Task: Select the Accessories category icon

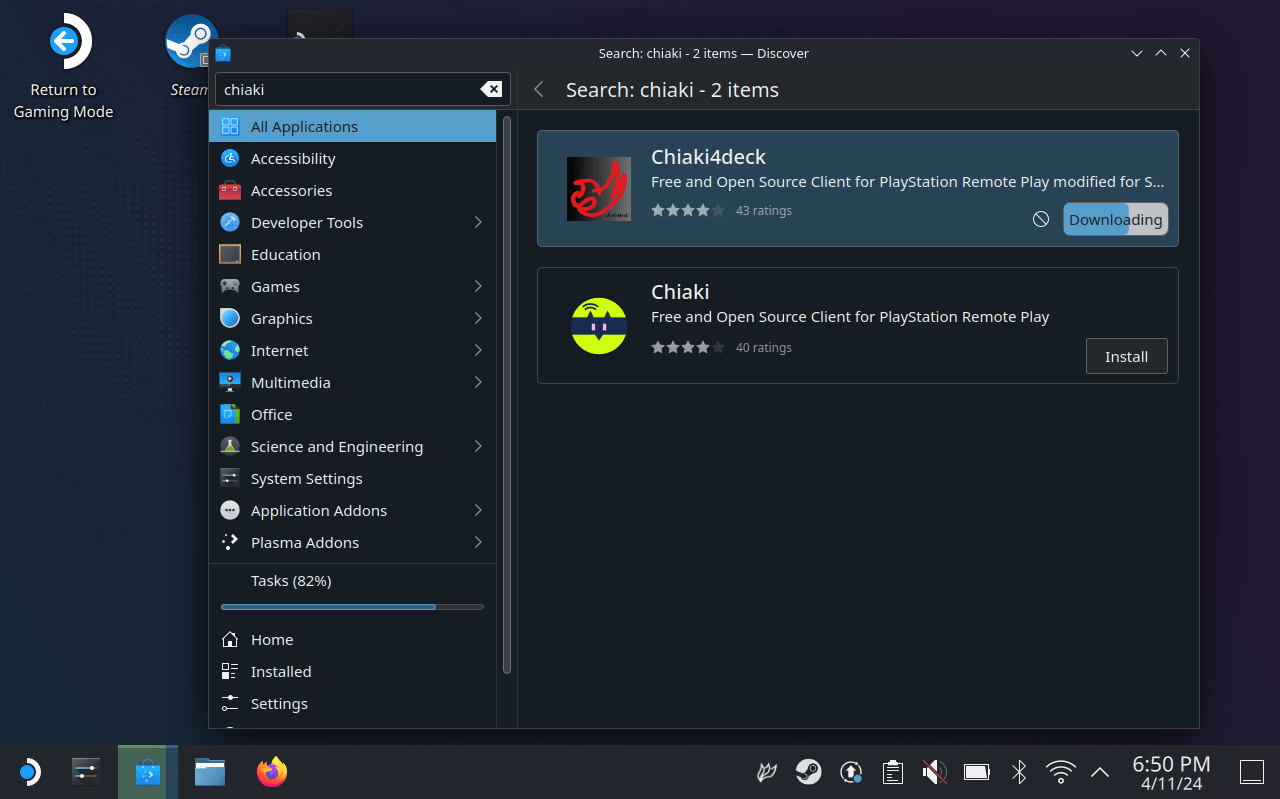Action: 230,191
